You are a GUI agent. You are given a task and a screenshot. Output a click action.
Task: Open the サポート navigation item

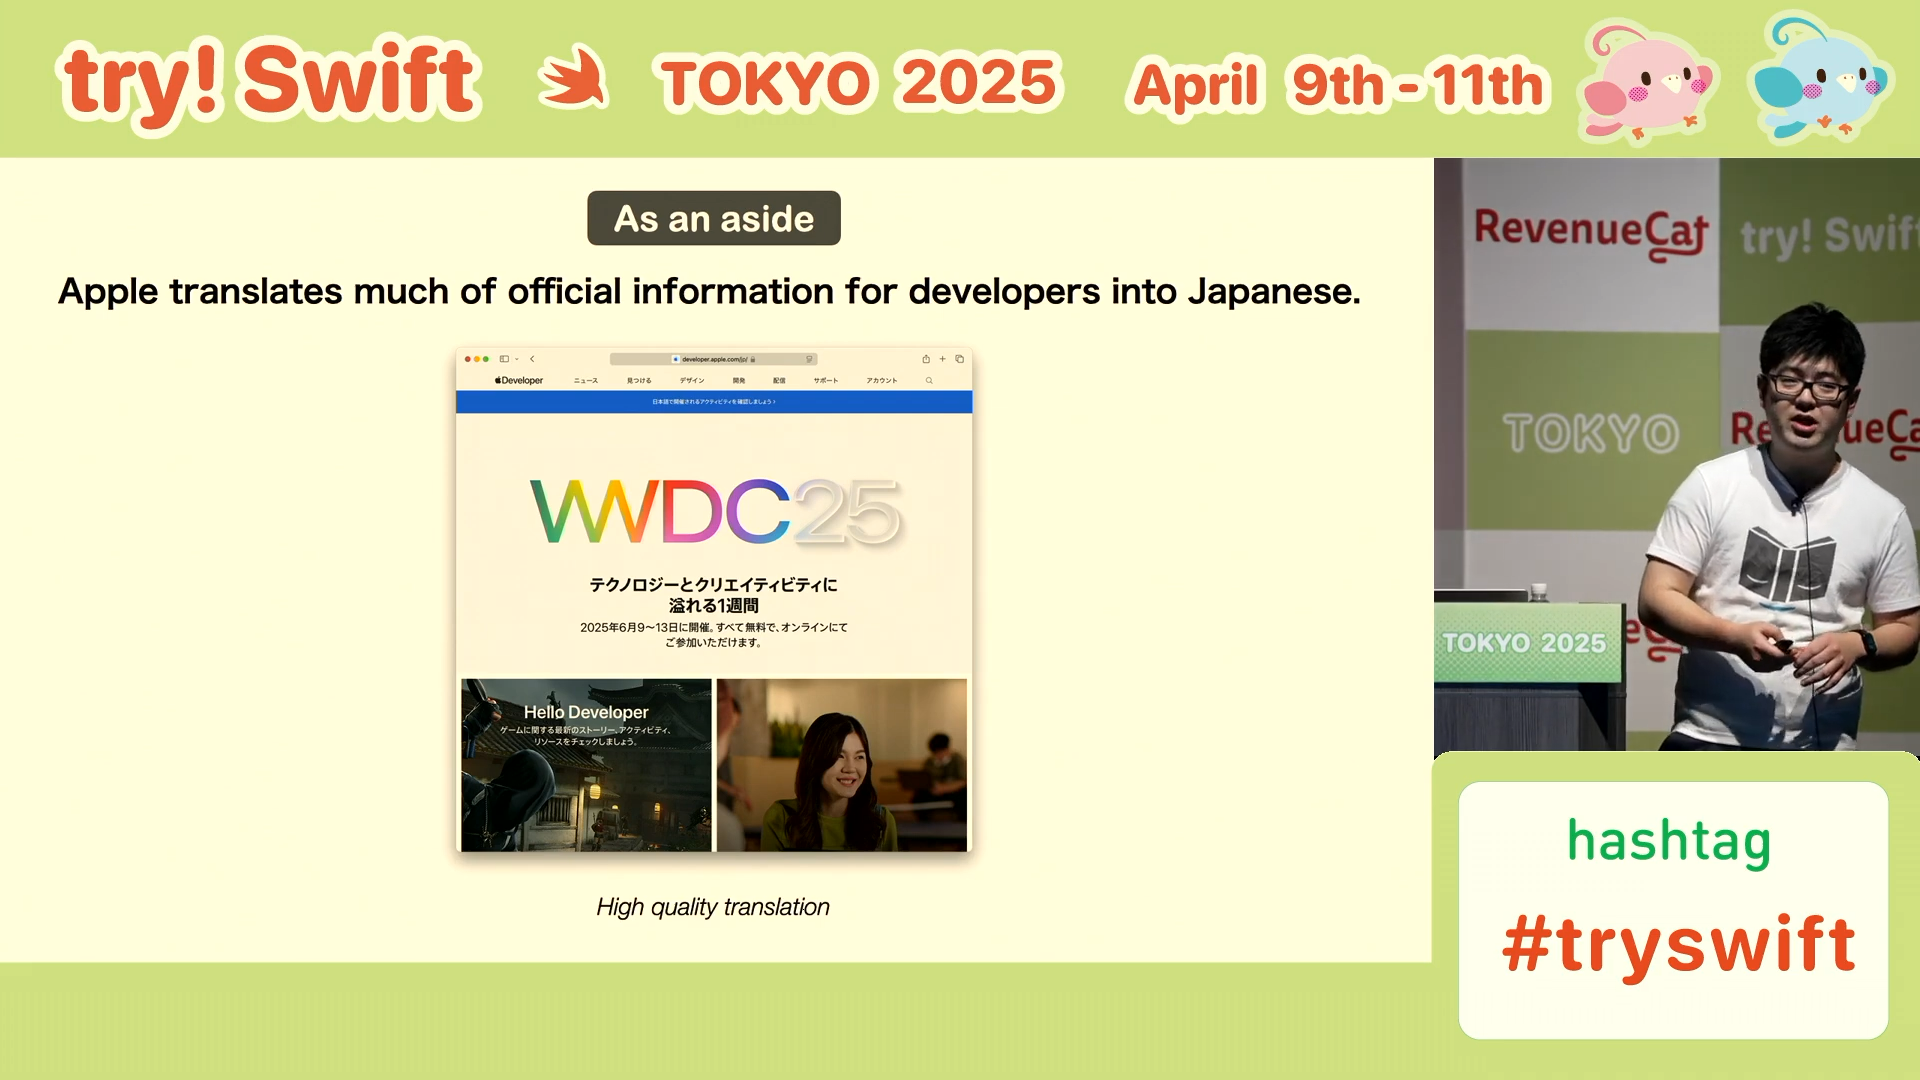tap(827, 380)
